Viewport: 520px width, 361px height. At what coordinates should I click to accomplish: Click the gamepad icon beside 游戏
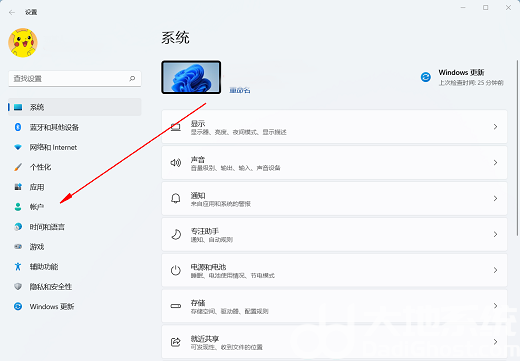pyautogui.click(x=18, y=247)
